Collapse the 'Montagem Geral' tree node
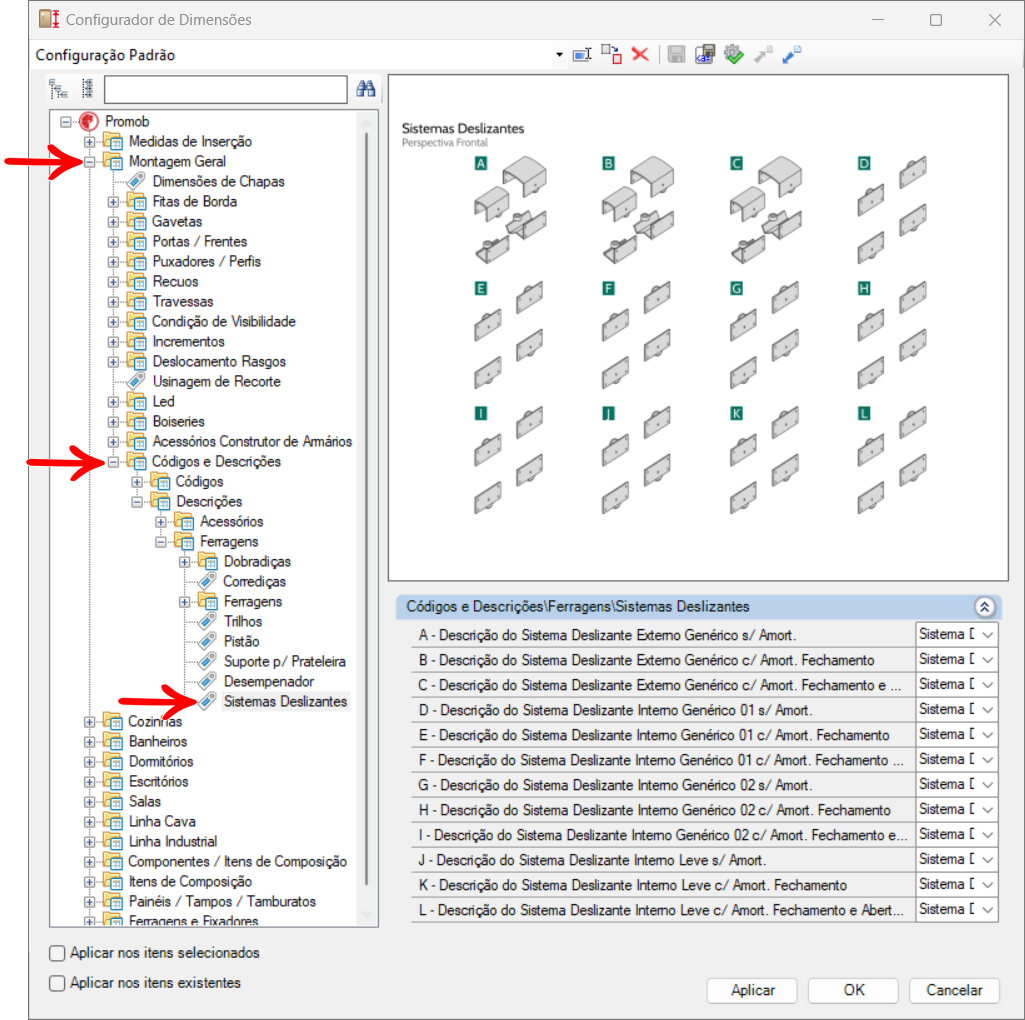 90,161
